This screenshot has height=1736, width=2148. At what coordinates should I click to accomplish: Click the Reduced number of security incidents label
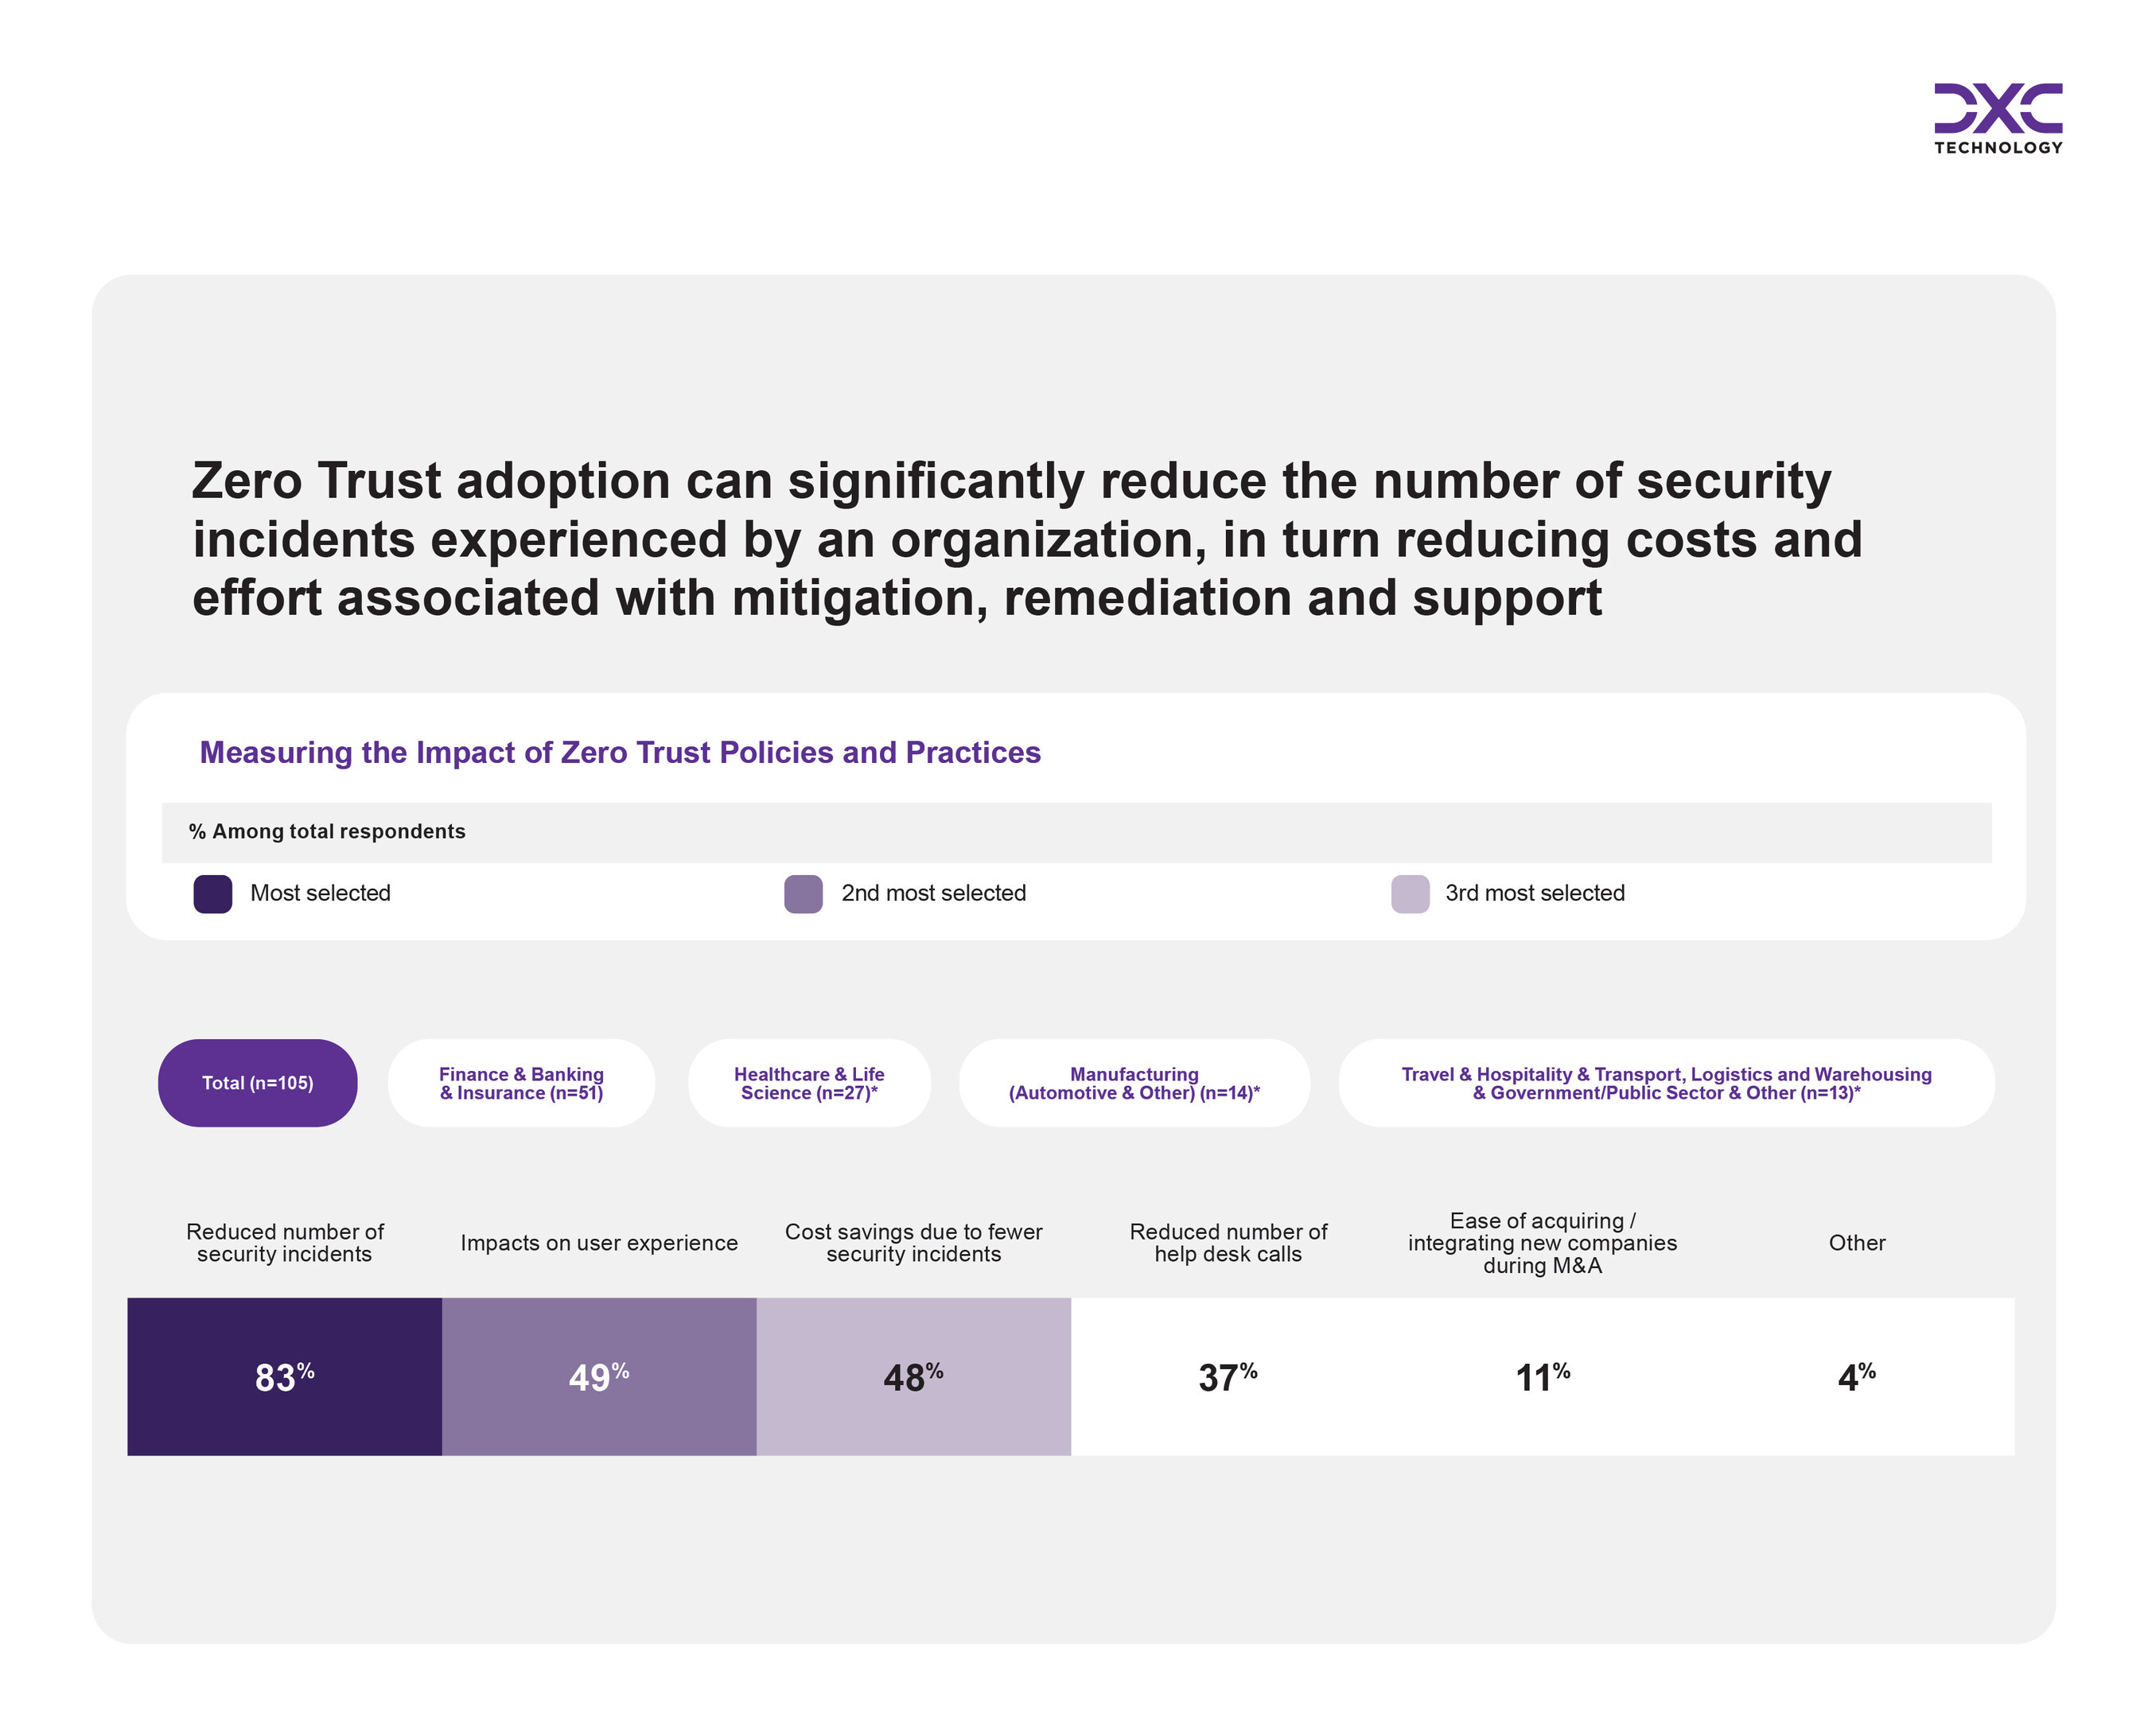[x=285, y=1243]
